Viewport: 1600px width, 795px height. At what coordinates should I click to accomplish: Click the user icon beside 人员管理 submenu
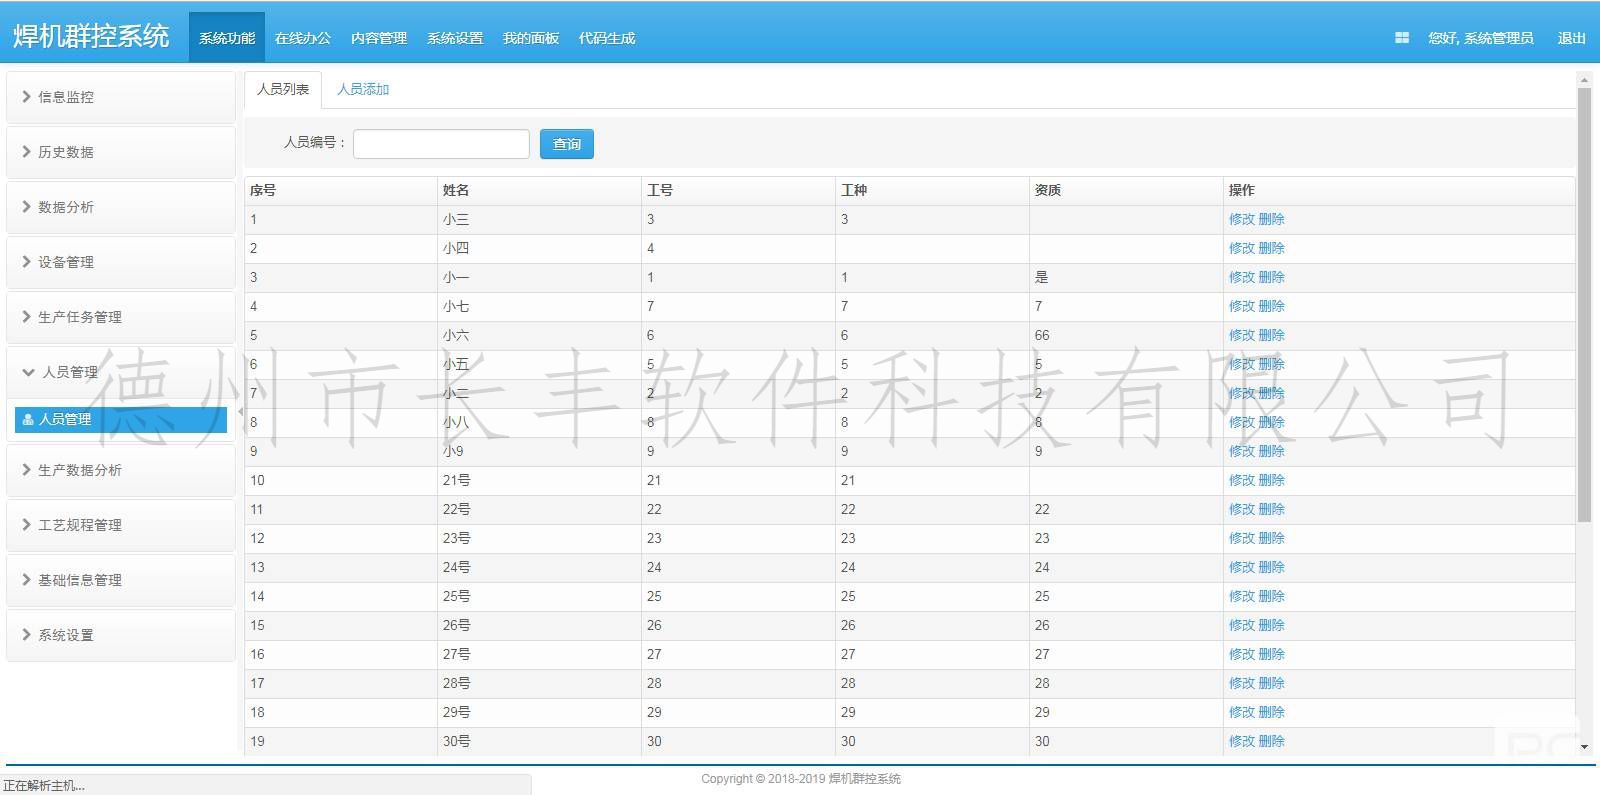(28, 420)
